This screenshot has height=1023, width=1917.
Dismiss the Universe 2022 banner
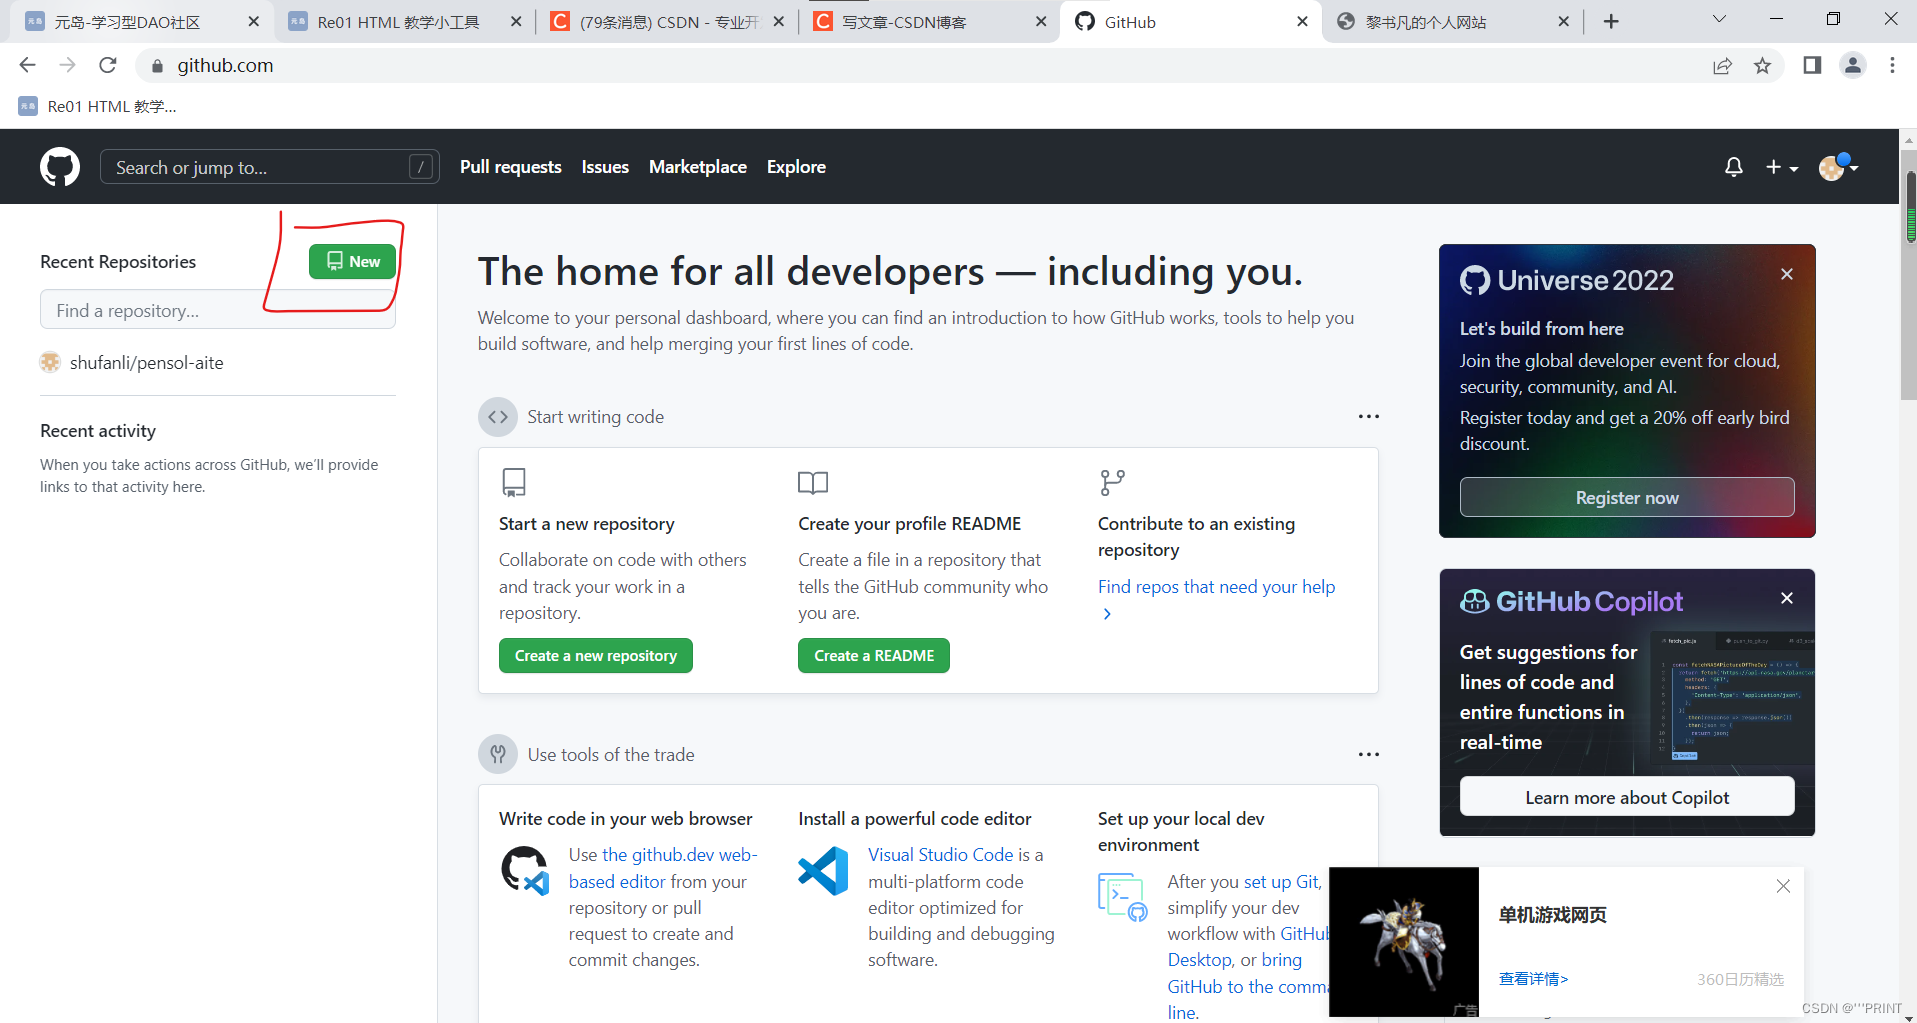(1786, 274)
